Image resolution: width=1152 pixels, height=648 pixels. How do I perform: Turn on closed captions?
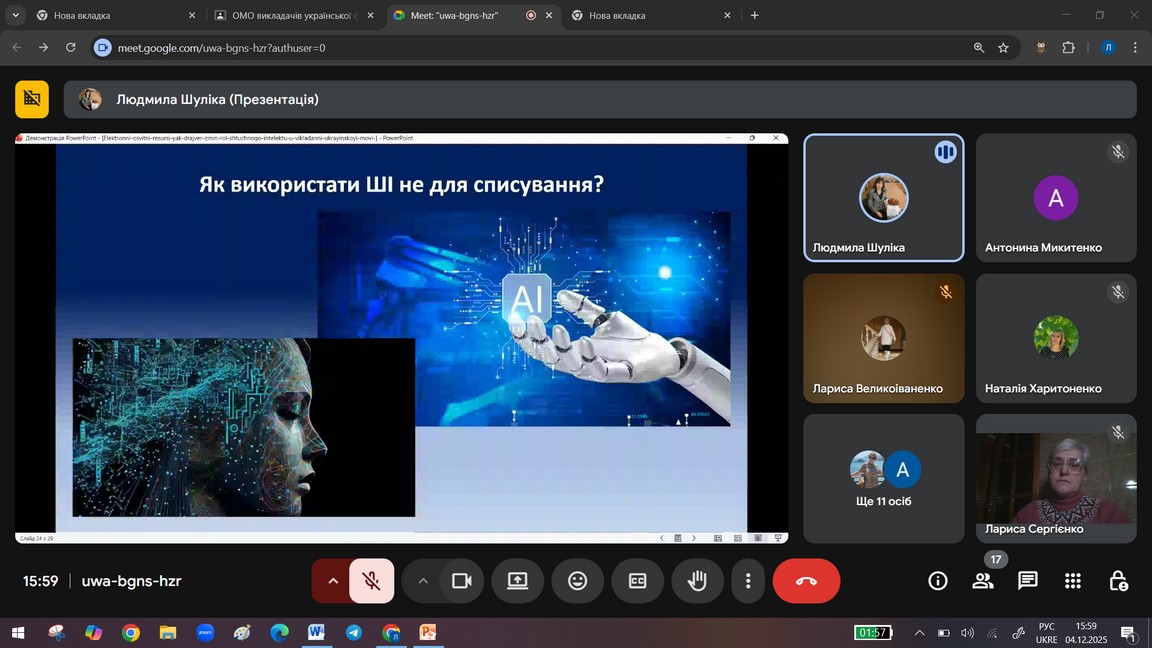tap(637, 581)
